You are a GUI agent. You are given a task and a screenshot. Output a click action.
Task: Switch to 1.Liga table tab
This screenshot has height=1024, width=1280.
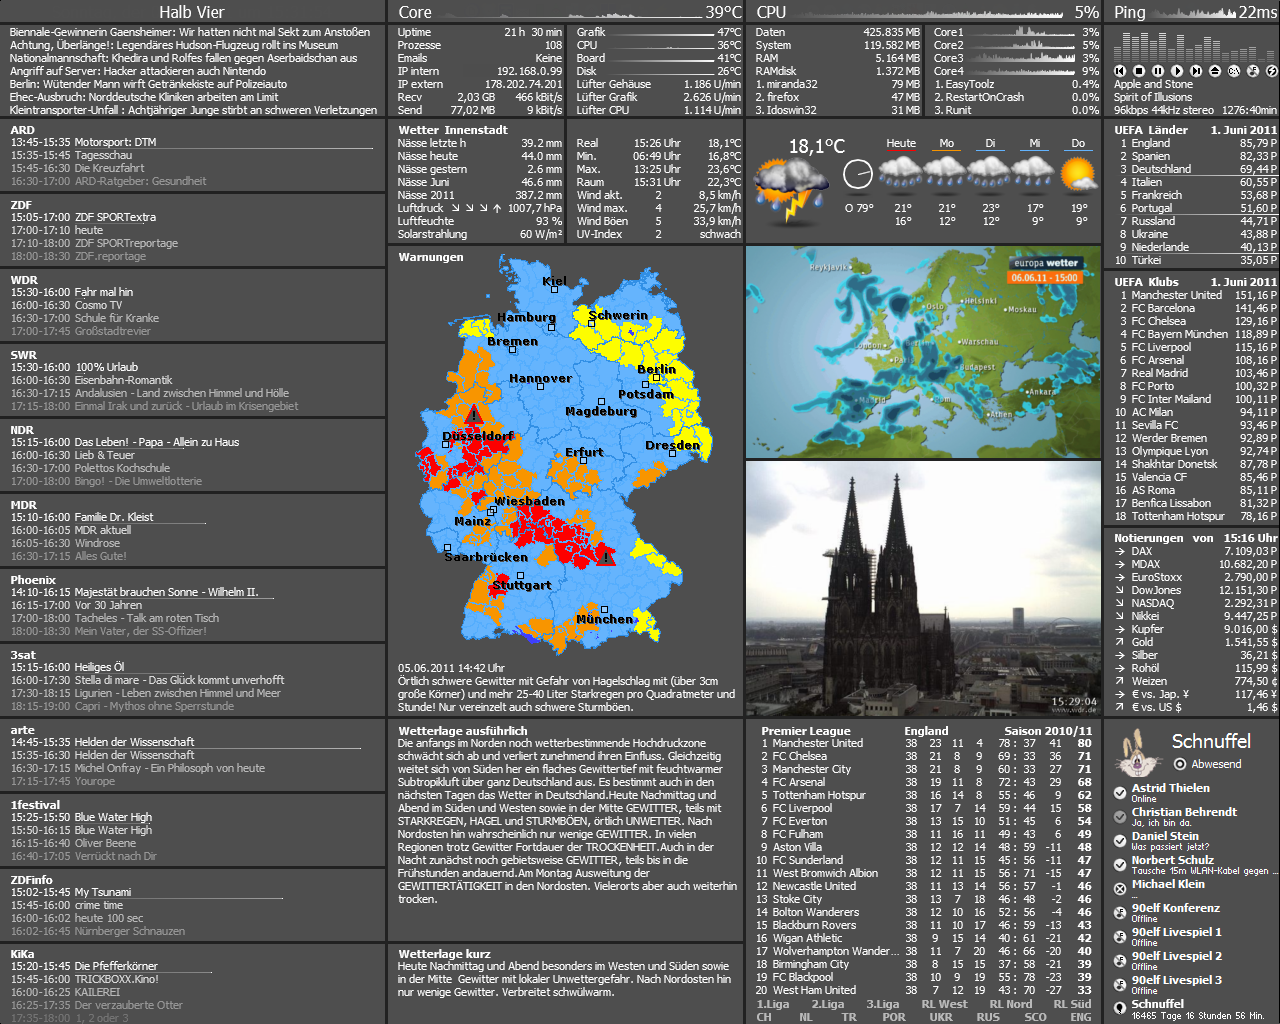click(772, 1004)
